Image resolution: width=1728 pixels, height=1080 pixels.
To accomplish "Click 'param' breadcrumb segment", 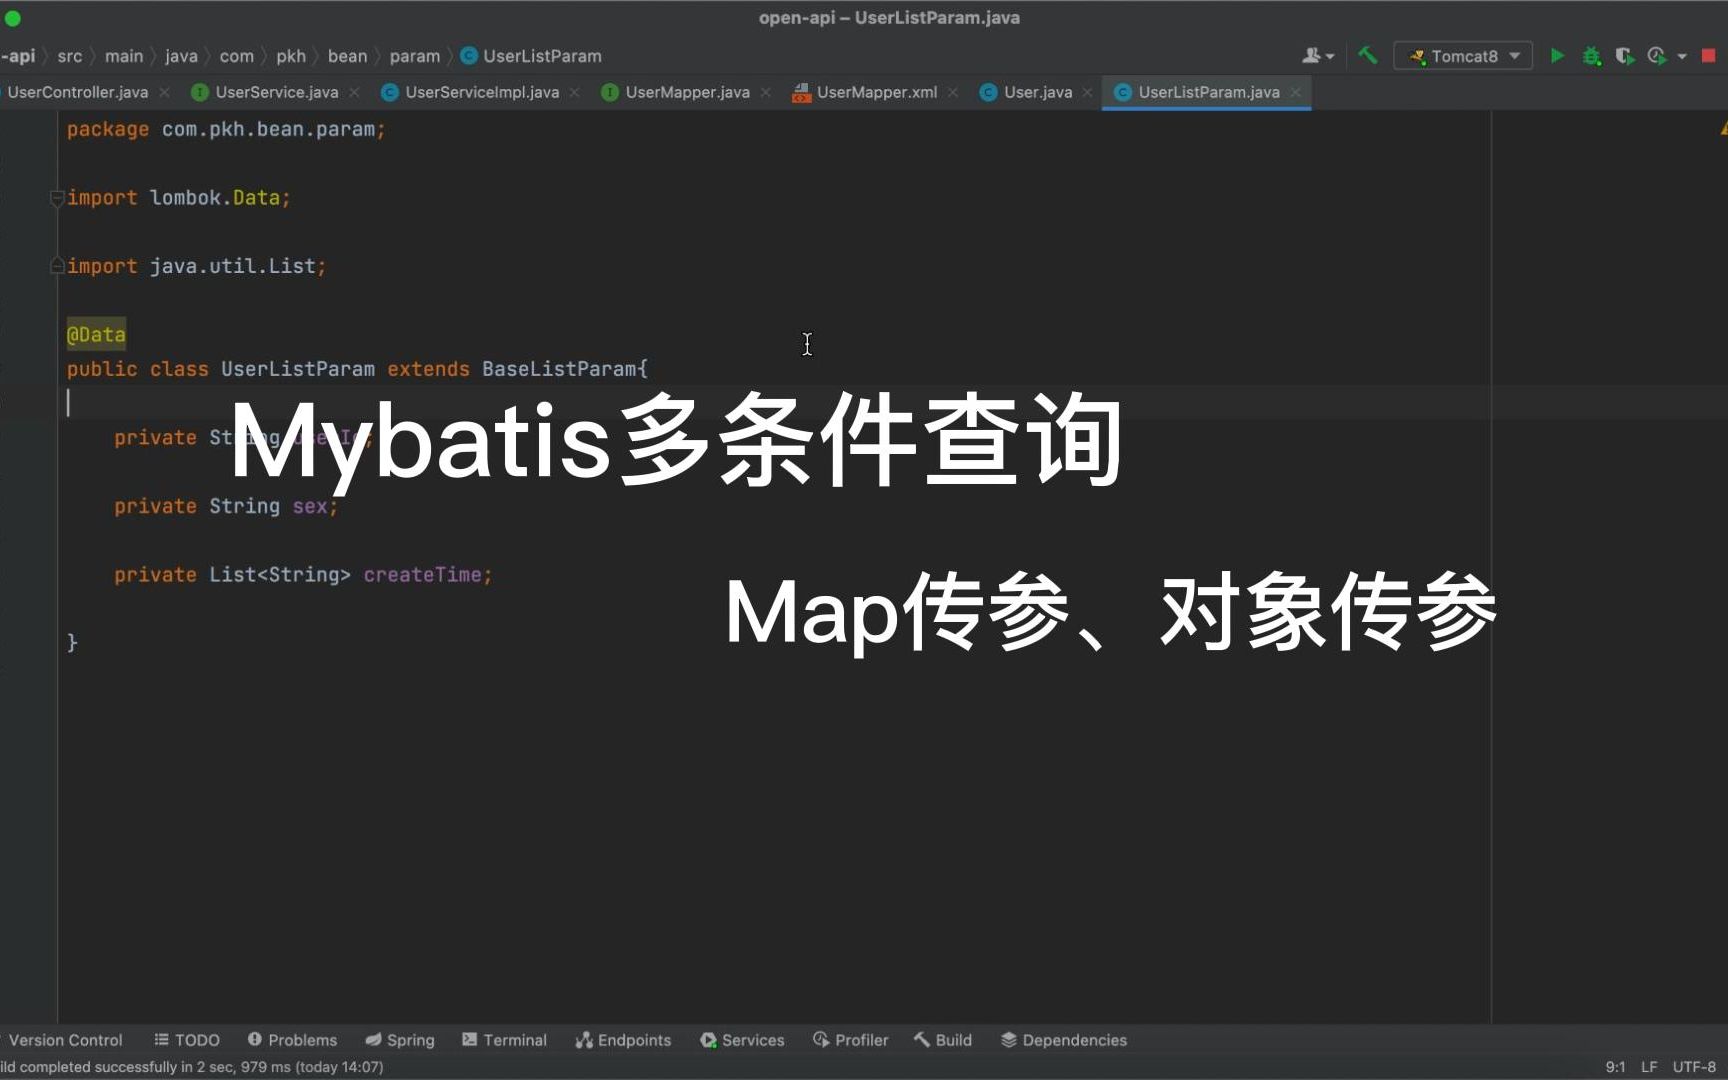I will pos(414,56).
